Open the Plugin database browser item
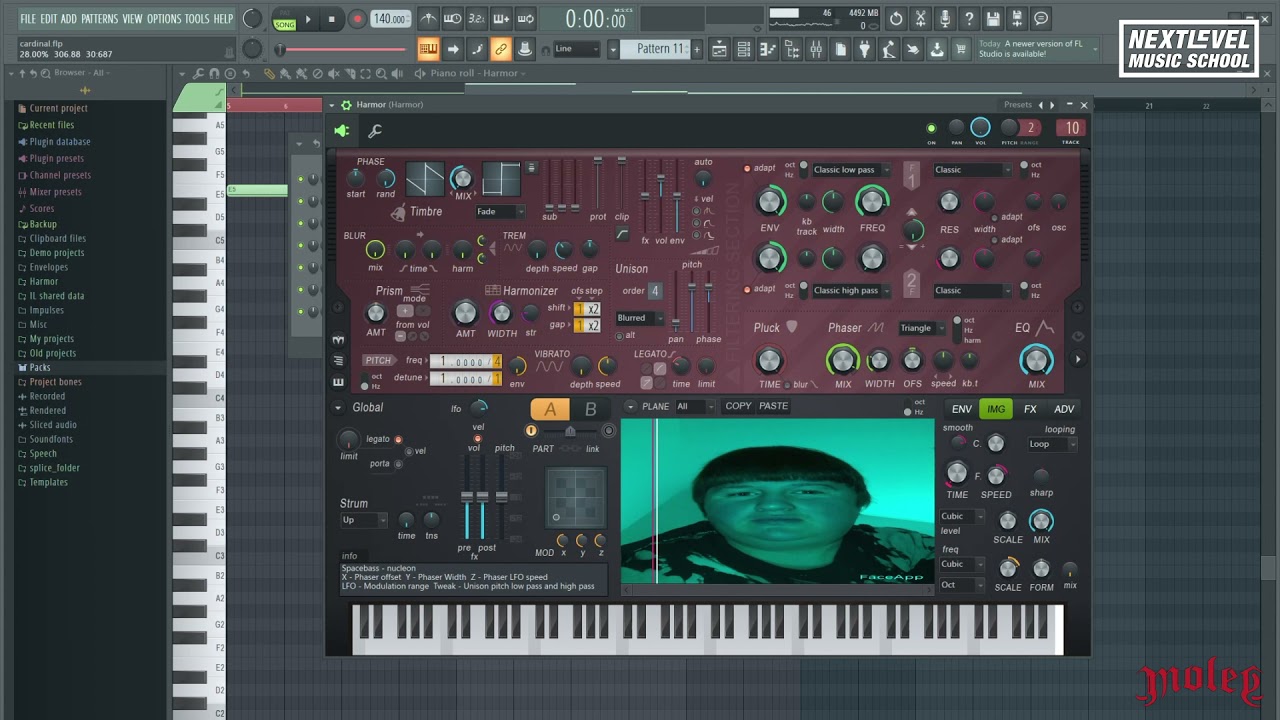Screen dimensions: 1280x720 click(x=60, y=142)
